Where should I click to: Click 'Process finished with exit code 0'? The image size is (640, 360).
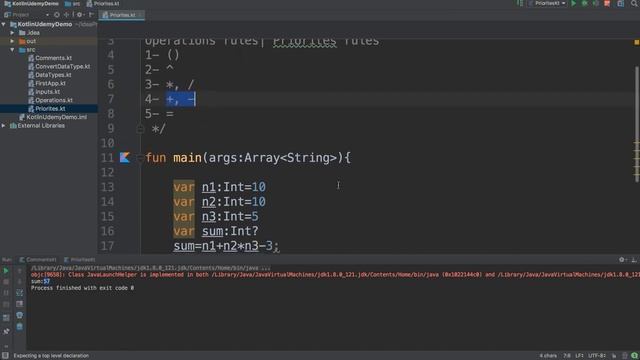[x=82, y=288]
